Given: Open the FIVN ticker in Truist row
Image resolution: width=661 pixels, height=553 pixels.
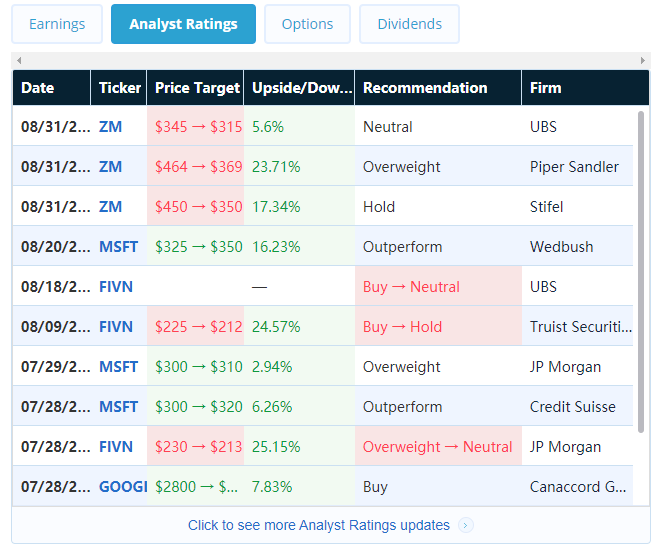Looking at the screenshot, I should point(116,327).
